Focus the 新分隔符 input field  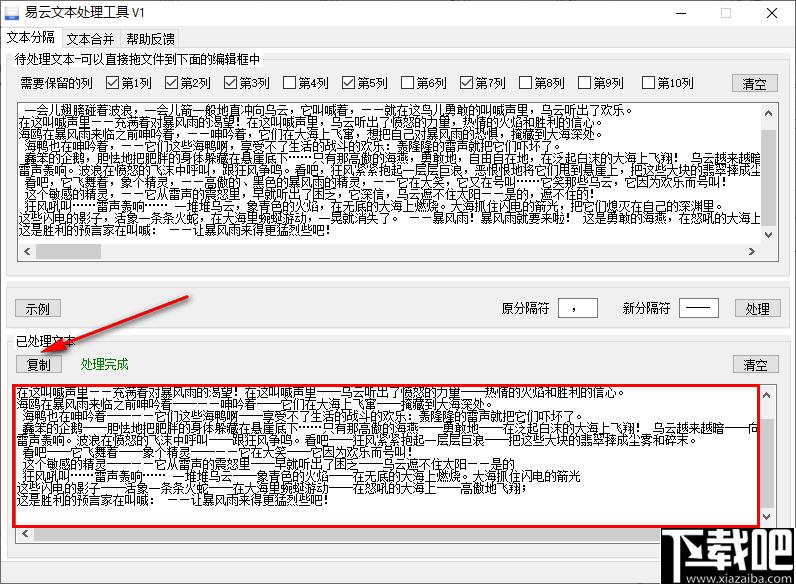pyautogui.click(x=699, y=308)
